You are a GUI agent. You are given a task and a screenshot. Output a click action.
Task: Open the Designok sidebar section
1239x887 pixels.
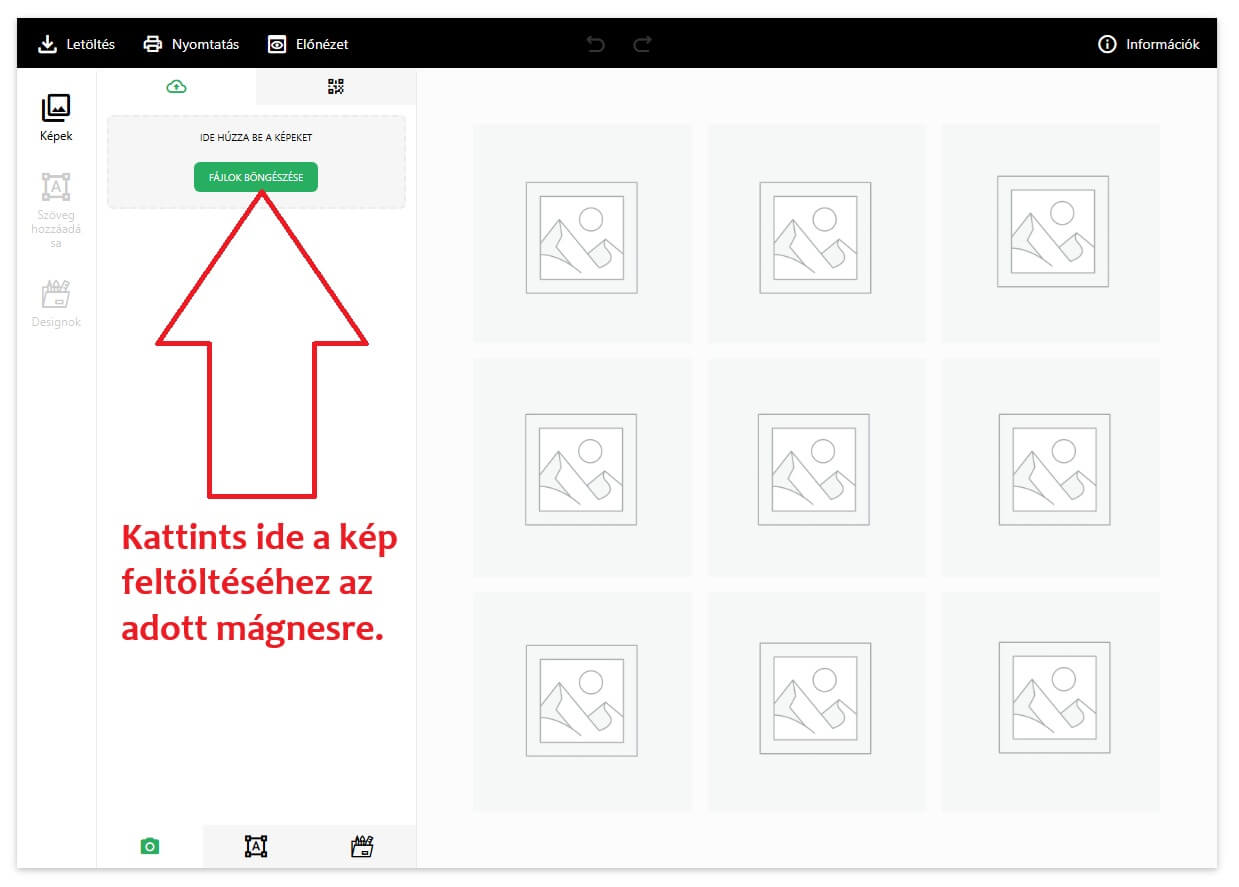[56, 303]
